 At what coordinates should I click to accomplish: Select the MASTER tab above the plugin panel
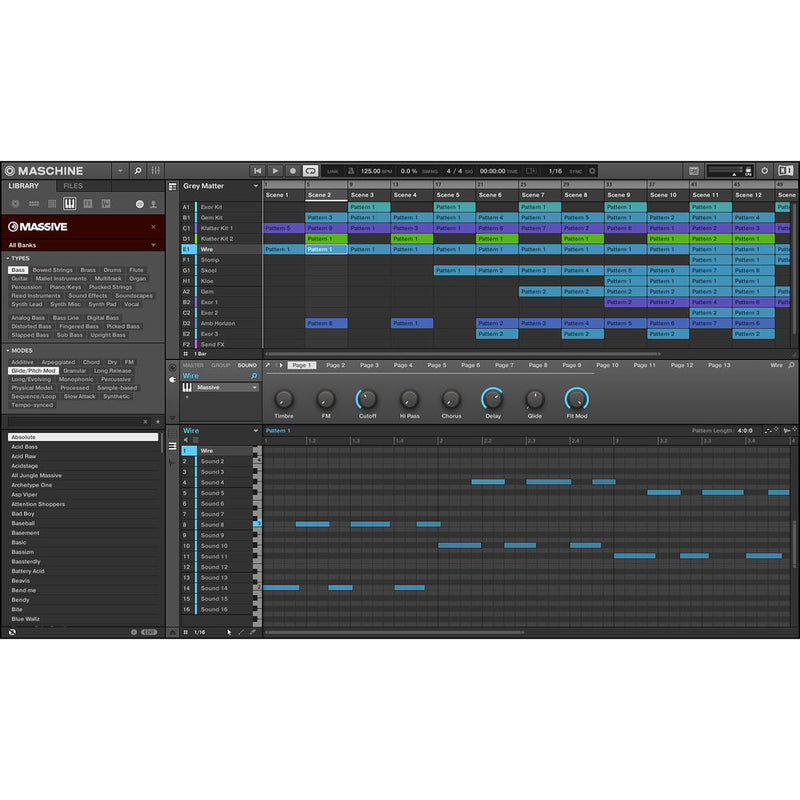[x=193, y=365]
